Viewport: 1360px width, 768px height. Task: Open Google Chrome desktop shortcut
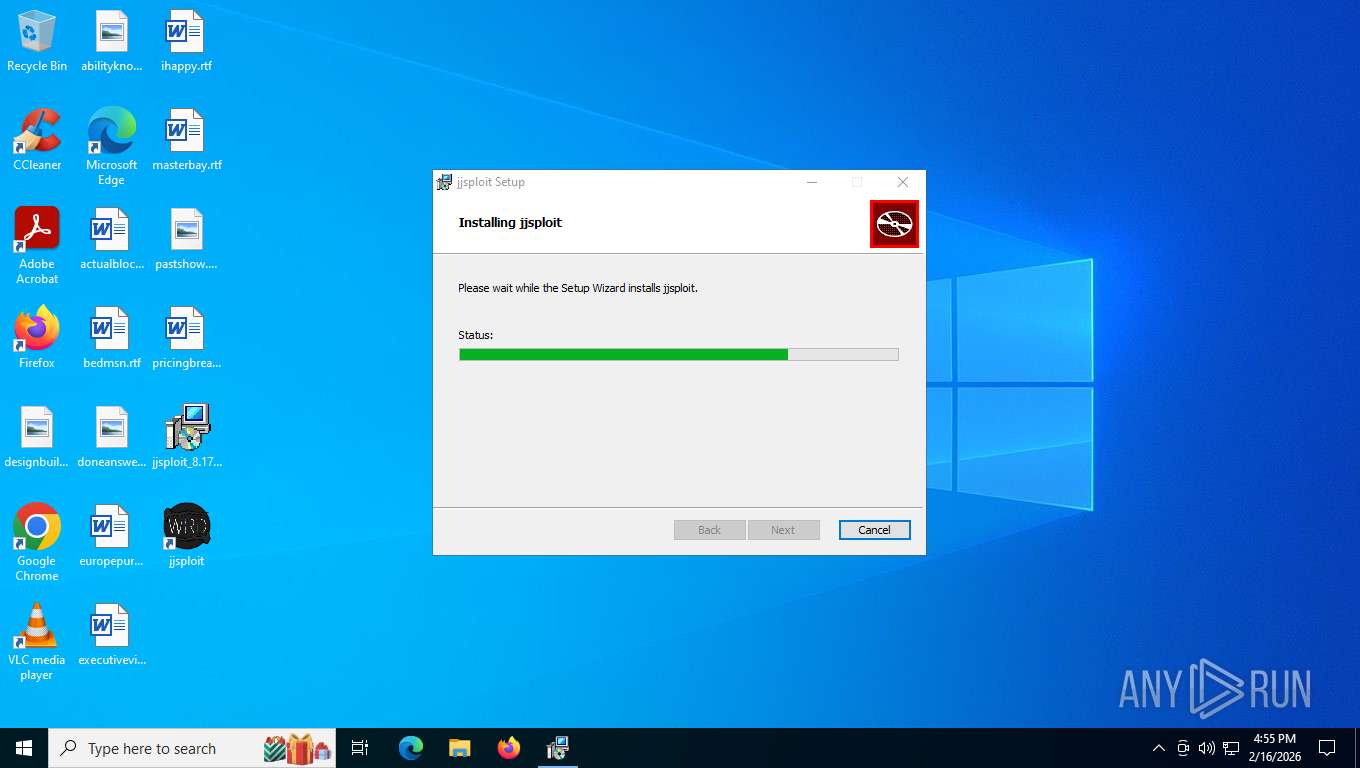(x=37, y=542)
